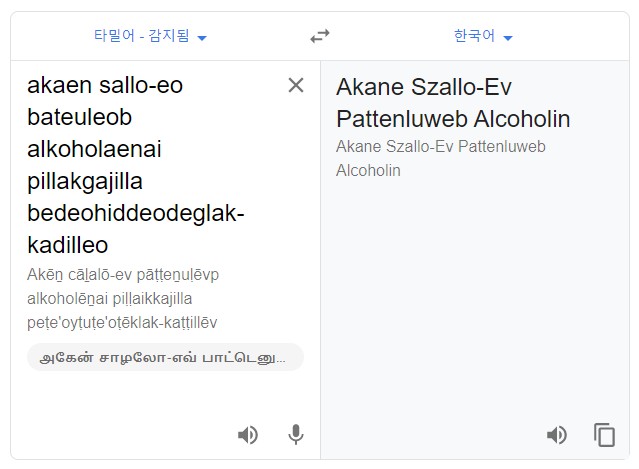Screen dimensions: 639x469
Task: Apply the Tamil script suggestion chip
Action: [165, 357]
